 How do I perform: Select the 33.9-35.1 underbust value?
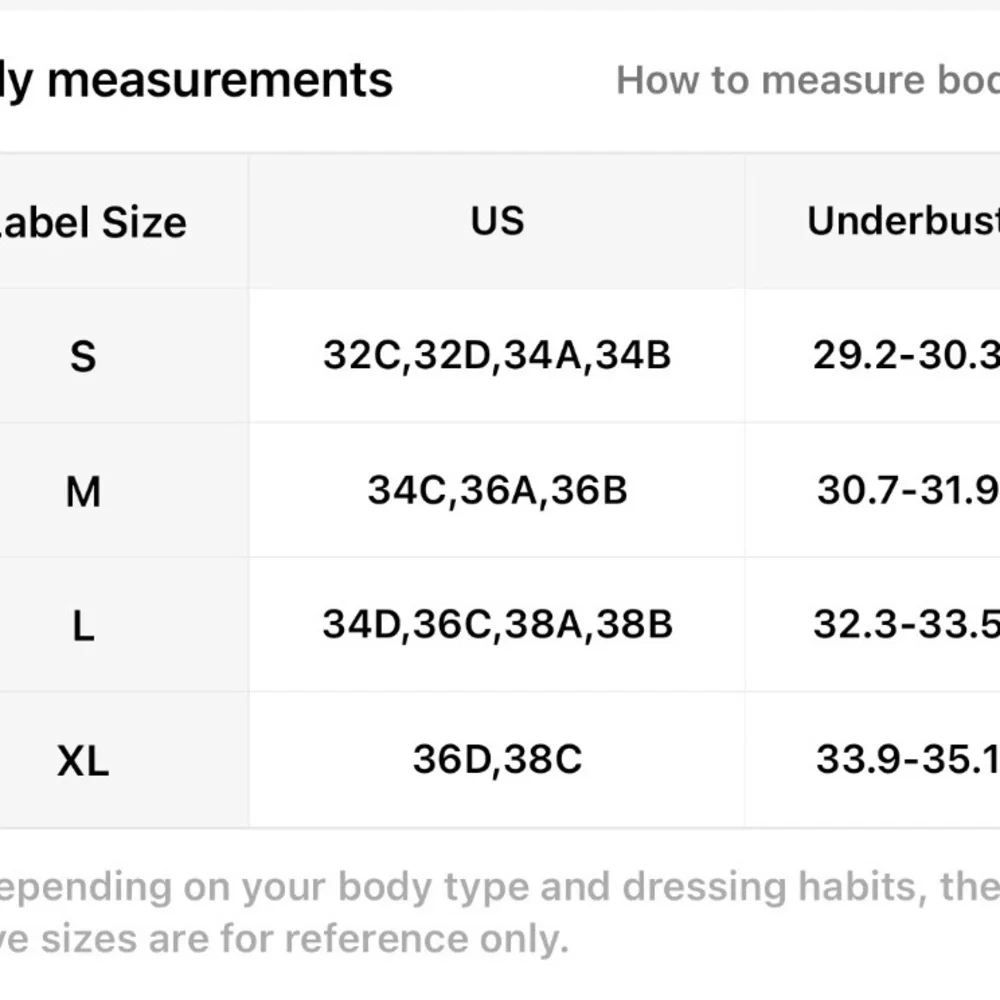tap(907, 760)
